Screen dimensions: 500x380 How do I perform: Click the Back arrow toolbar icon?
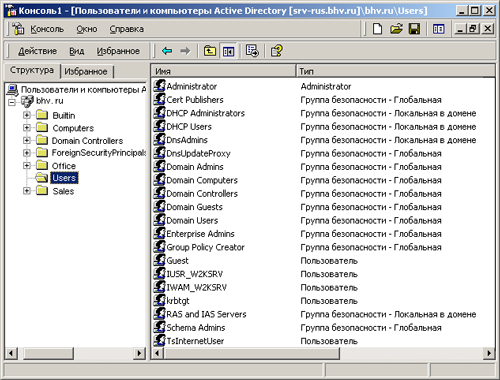pyautogui.click(x=167, y=51)
